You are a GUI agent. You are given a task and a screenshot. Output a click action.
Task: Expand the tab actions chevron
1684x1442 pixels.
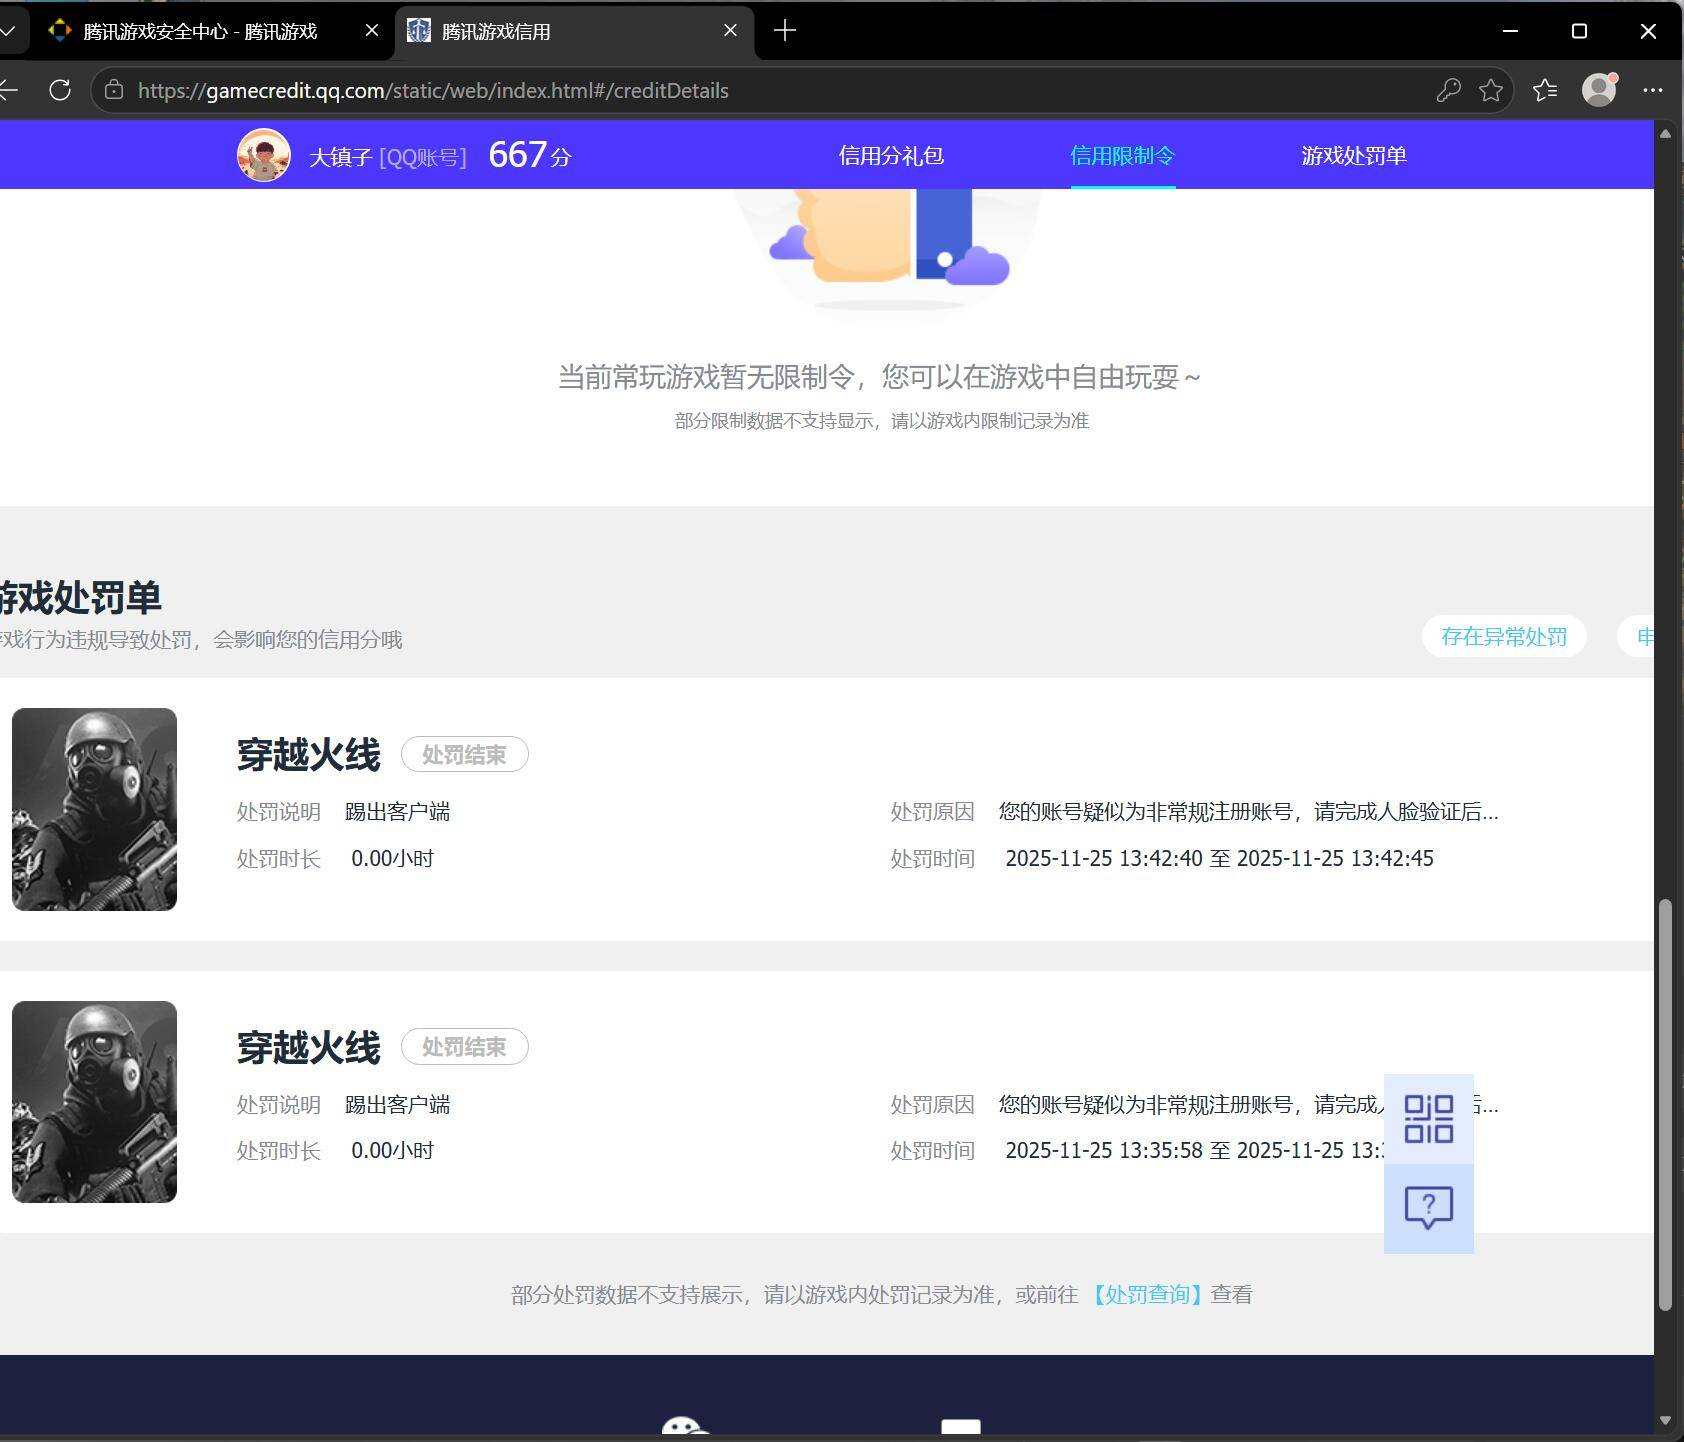pyautogui.click(x=8, y=31)
